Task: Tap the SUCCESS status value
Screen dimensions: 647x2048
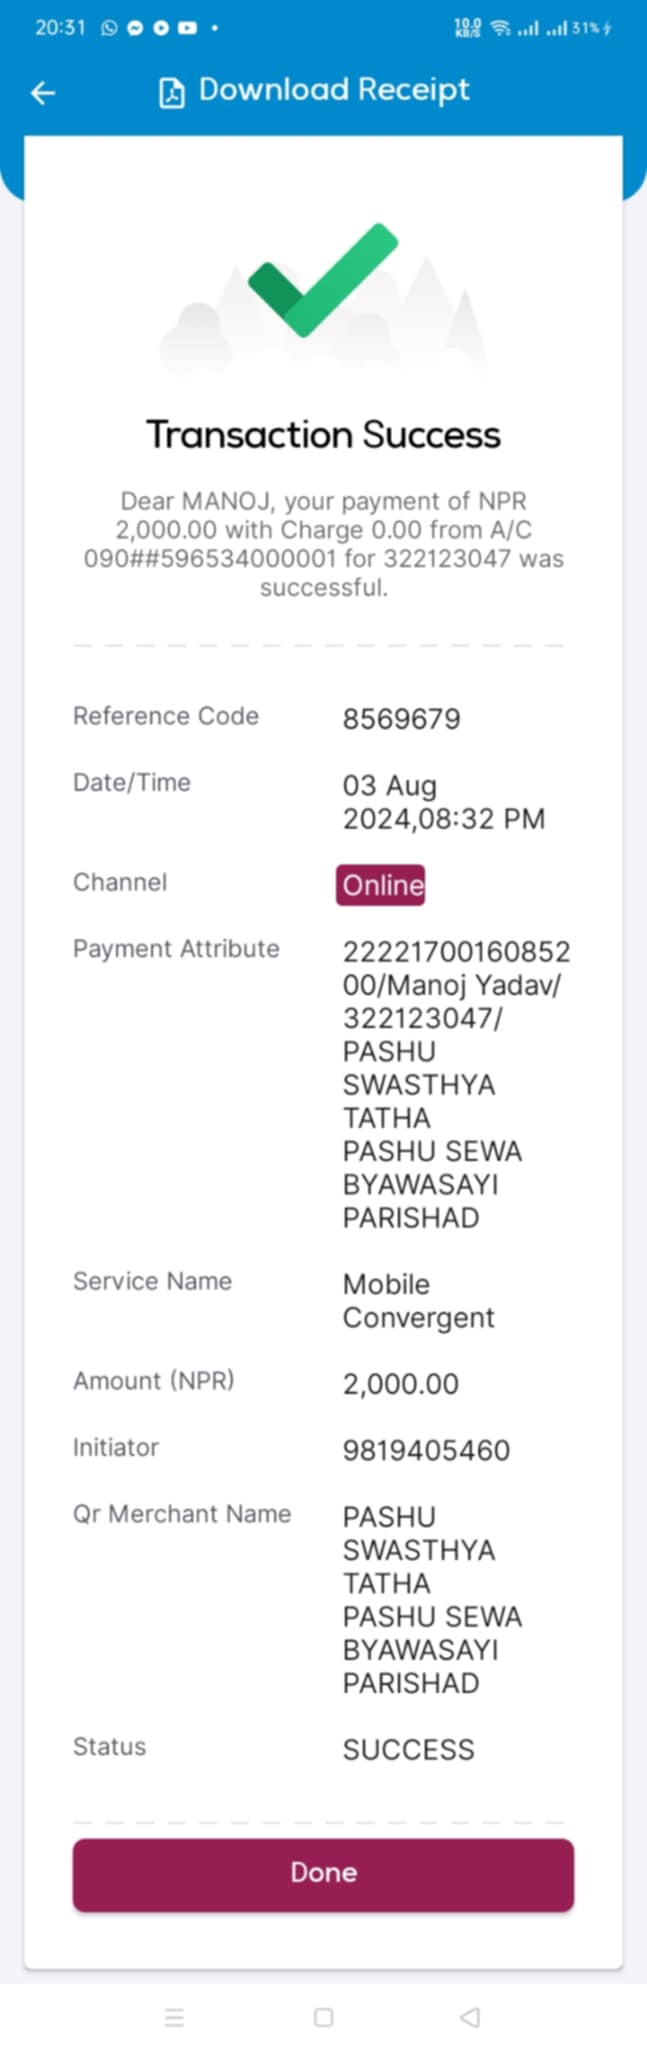Action: pyautogui.click(x=408, y=1750)
